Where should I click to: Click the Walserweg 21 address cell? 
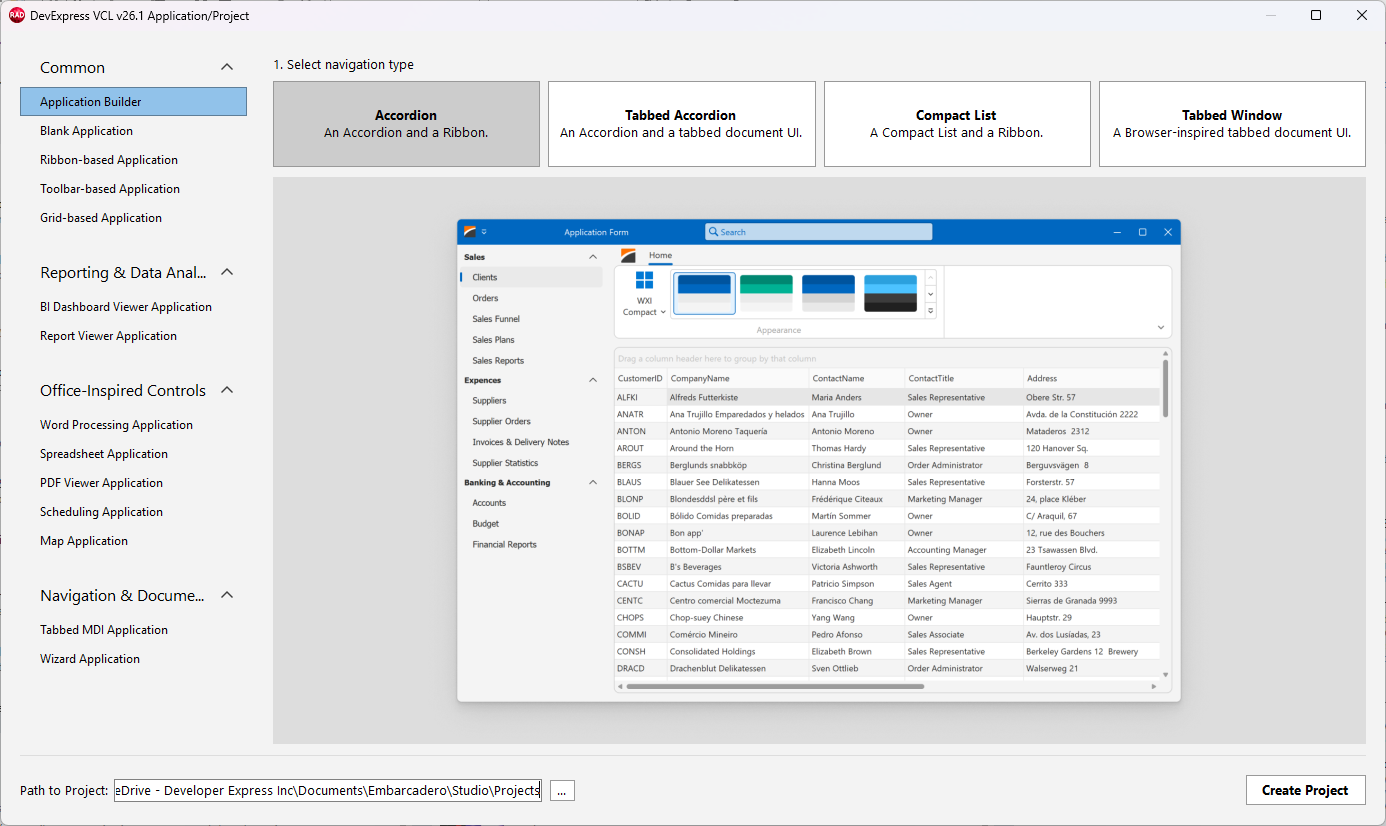(x=1092, y=668)
